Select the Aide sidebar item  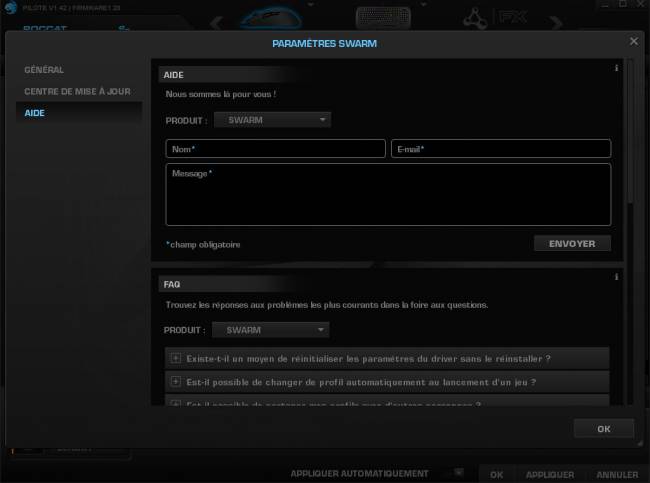(x=79, y=113)
